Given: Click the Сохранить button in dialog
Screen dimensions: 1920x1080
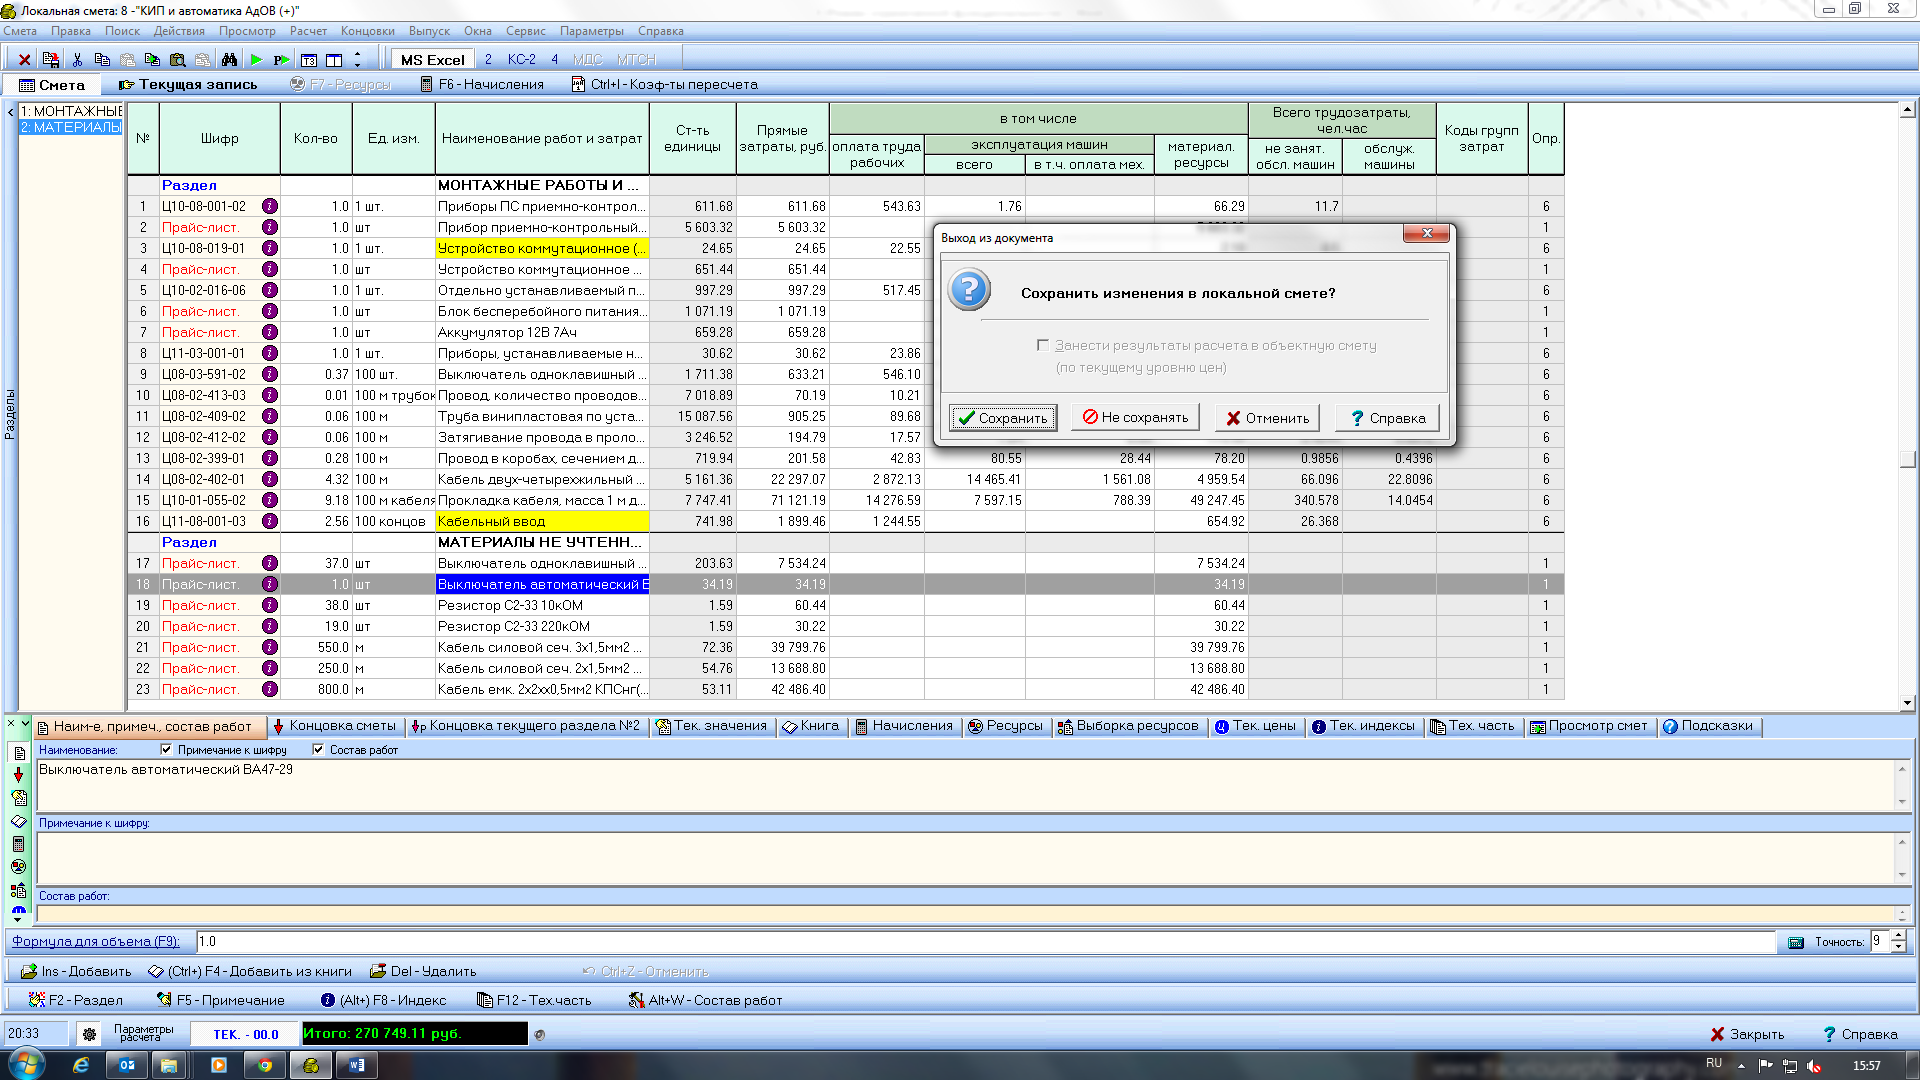Looking at the screenshot, I should [x=1003, y=418].
